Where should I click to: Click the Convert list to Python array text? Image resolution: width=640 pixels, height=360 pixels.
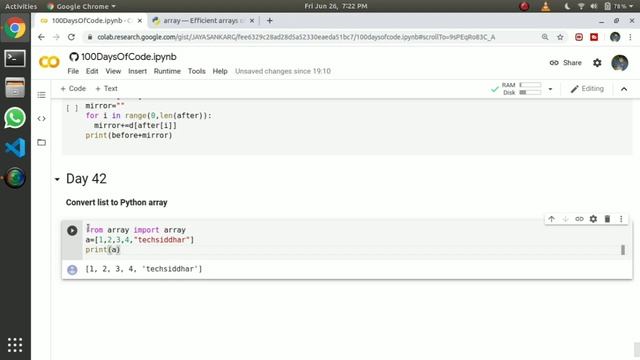[116, 202]
